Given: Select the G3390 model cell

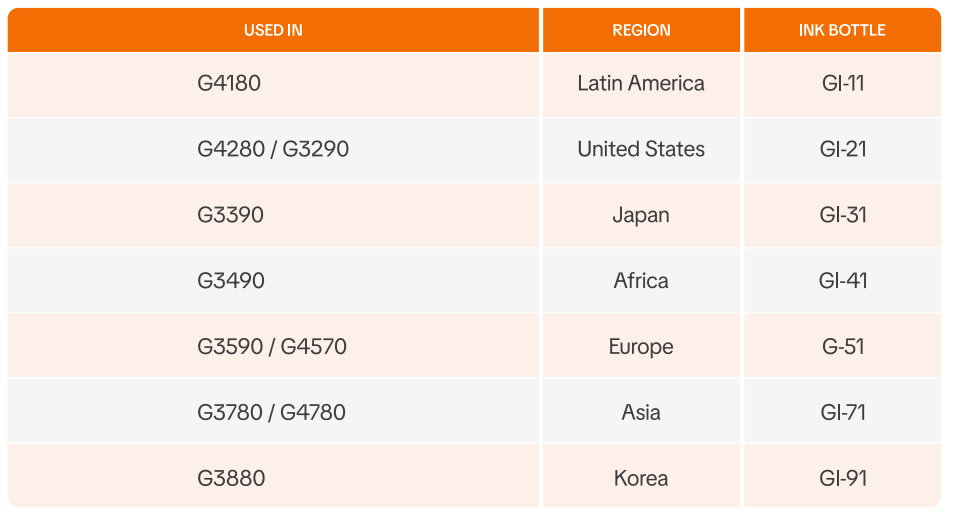Looking at the screenshot, I should [230, 215].
